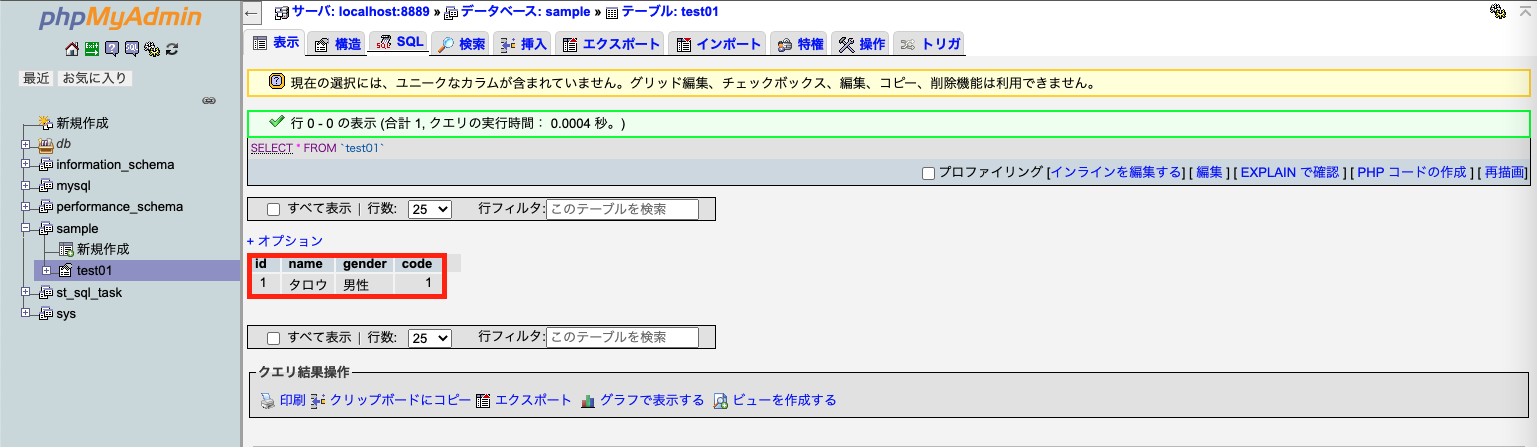The image size is (1537, 447).
Task: Expand the test01 table node
Action: click(46, 271)
